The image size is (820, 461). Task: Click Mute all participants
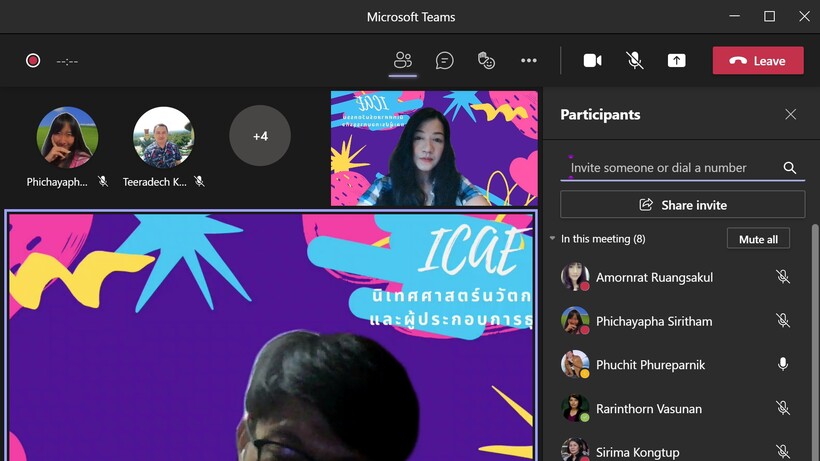click(x=758, y=239)
